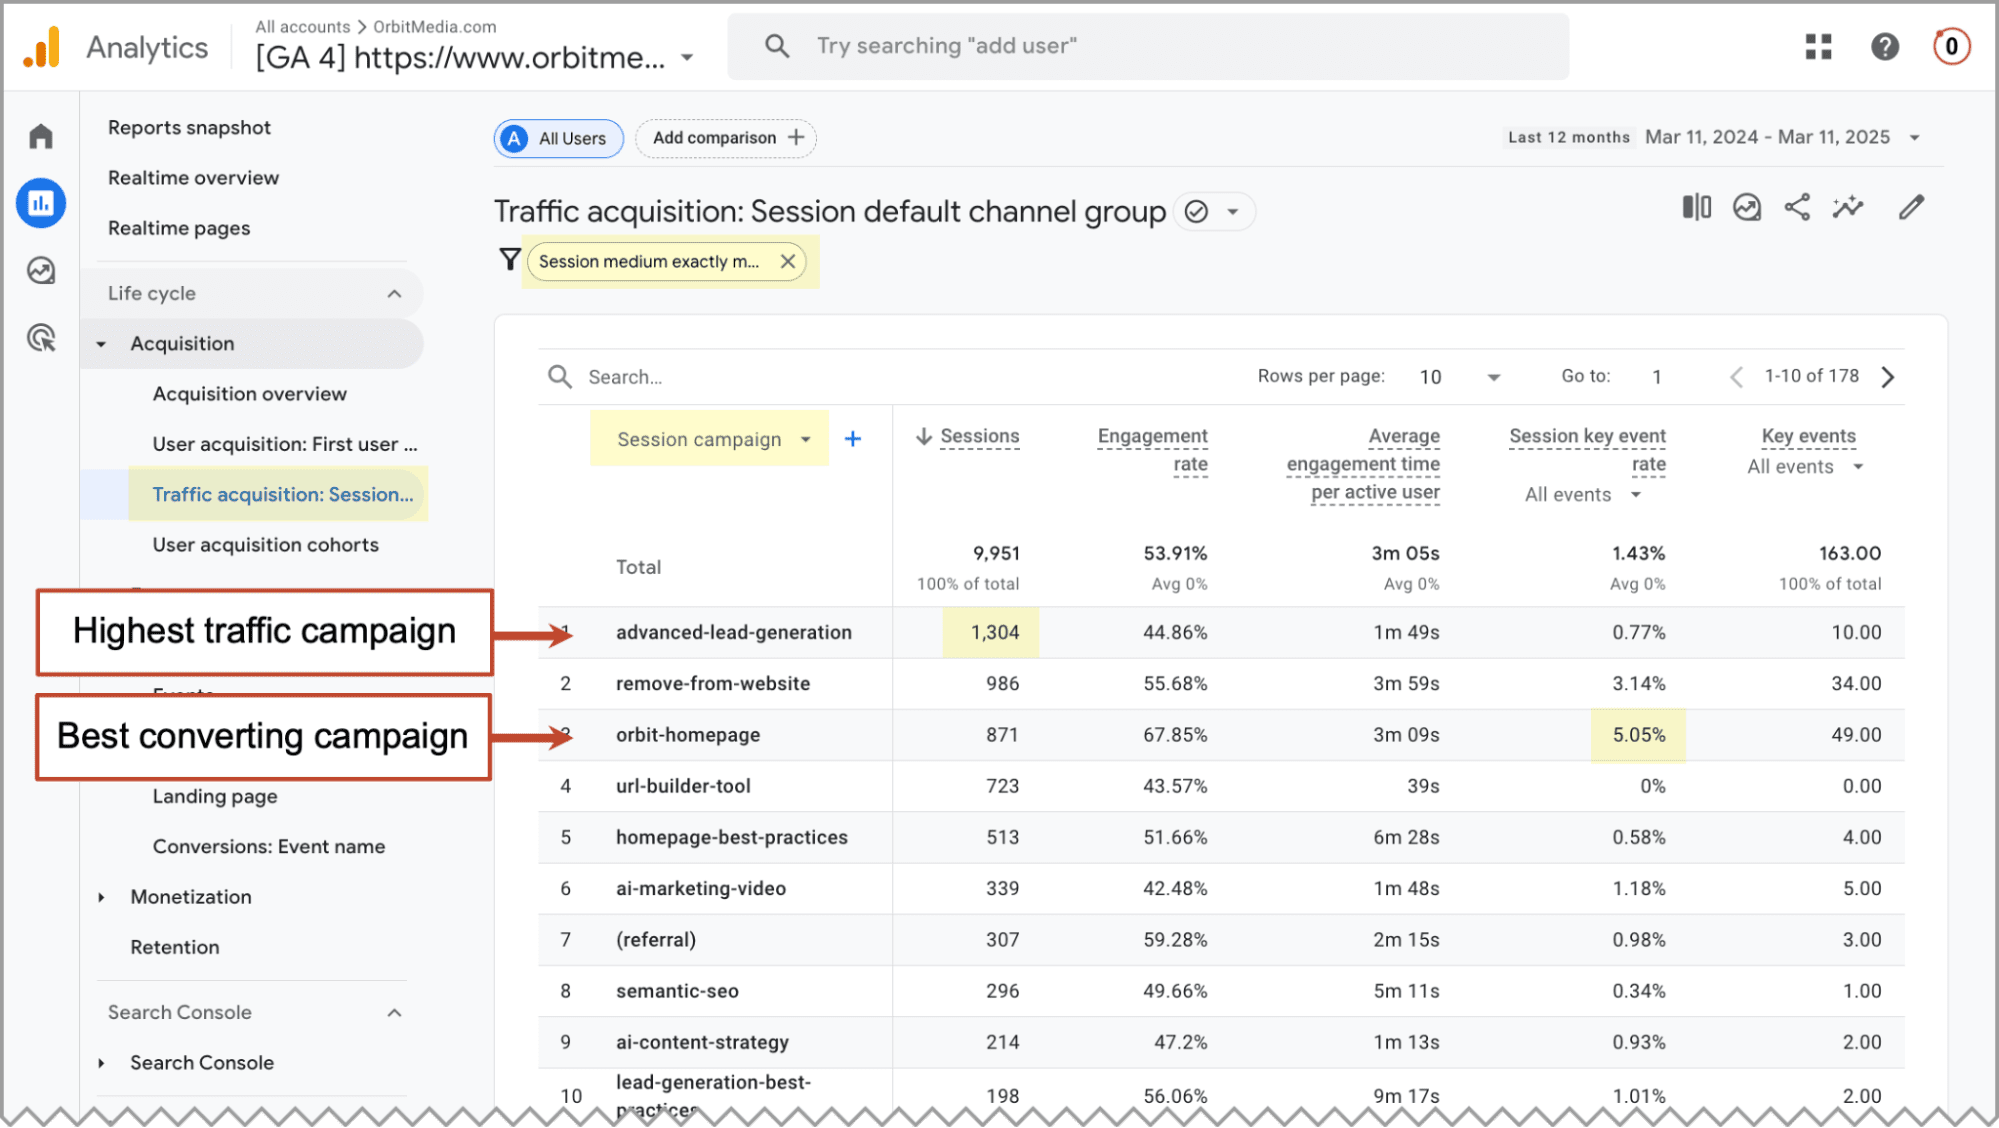1999x1128 pixels.
Task: Click the semantic-seo campaign row
Action: (x=1221, y=991)
